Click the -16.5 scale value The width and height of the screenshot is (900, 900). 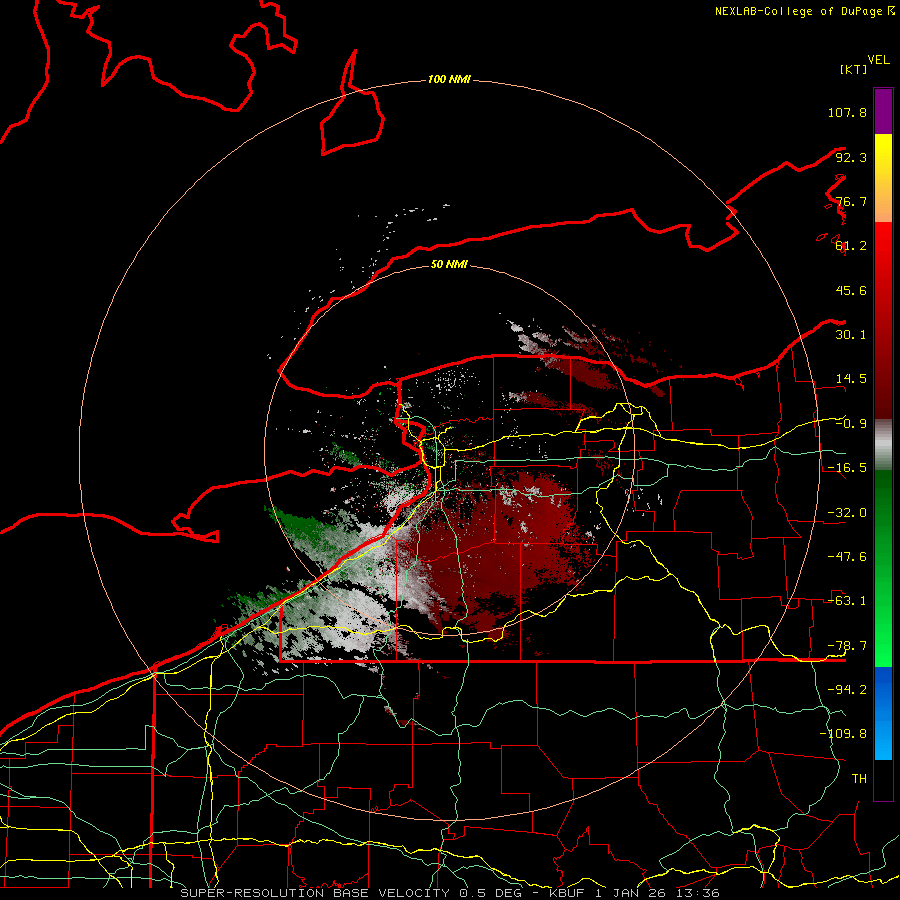(x=847, y=468)
